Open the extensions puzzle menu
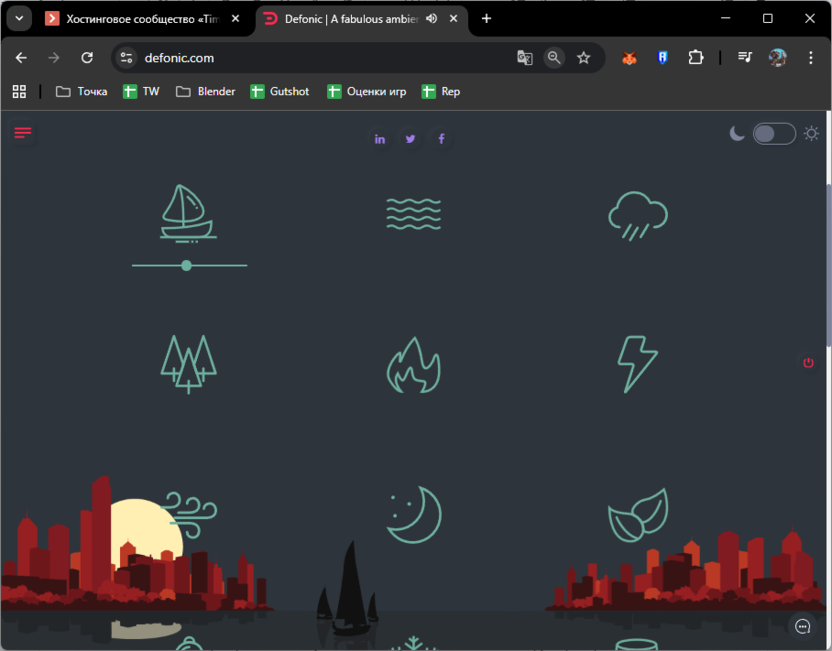 tap(696, 57)
